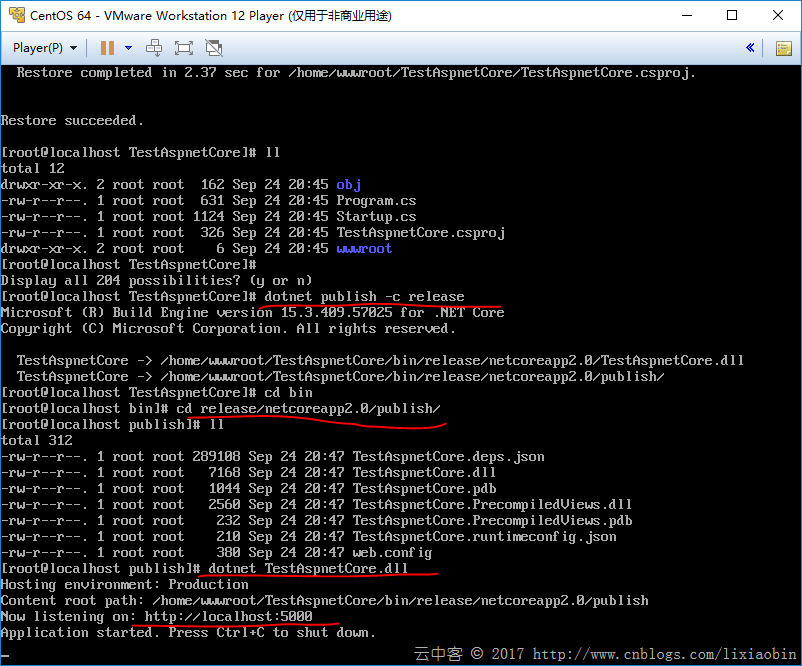Expand the power options dropdown arrow

pos(128,48)
